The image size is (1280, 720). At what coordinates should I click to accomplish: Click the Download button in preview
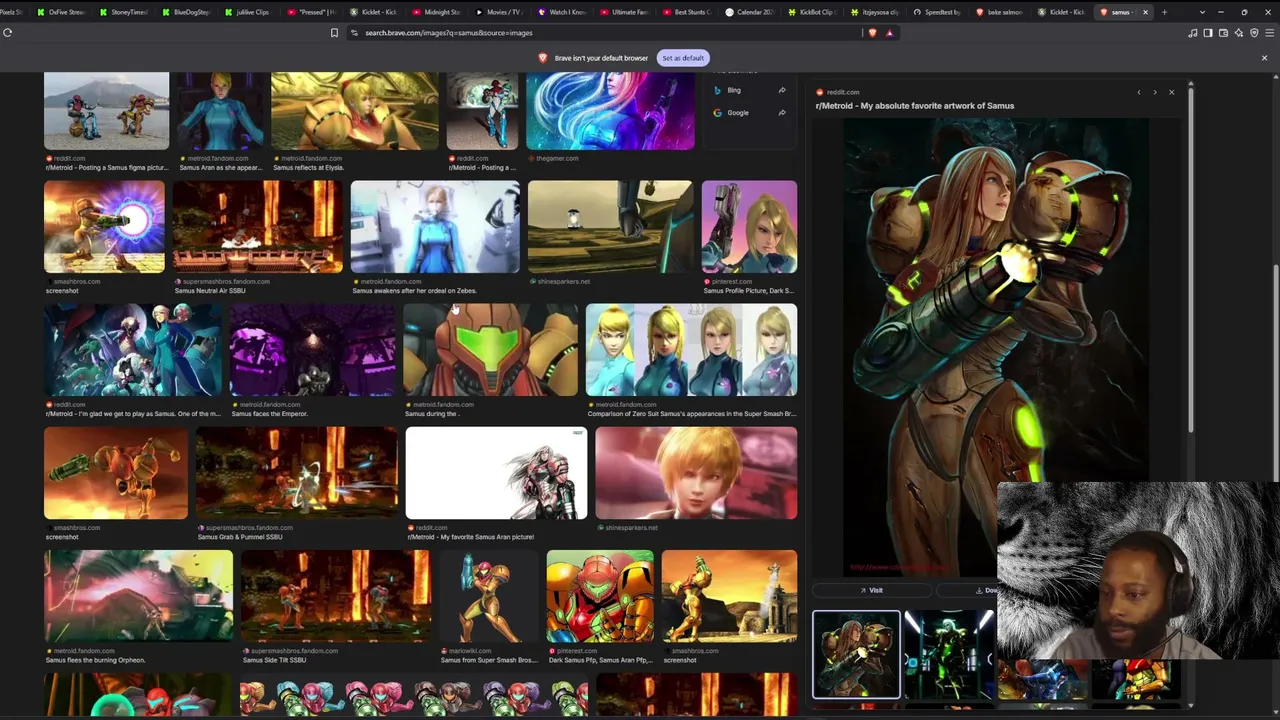point(987,590)
